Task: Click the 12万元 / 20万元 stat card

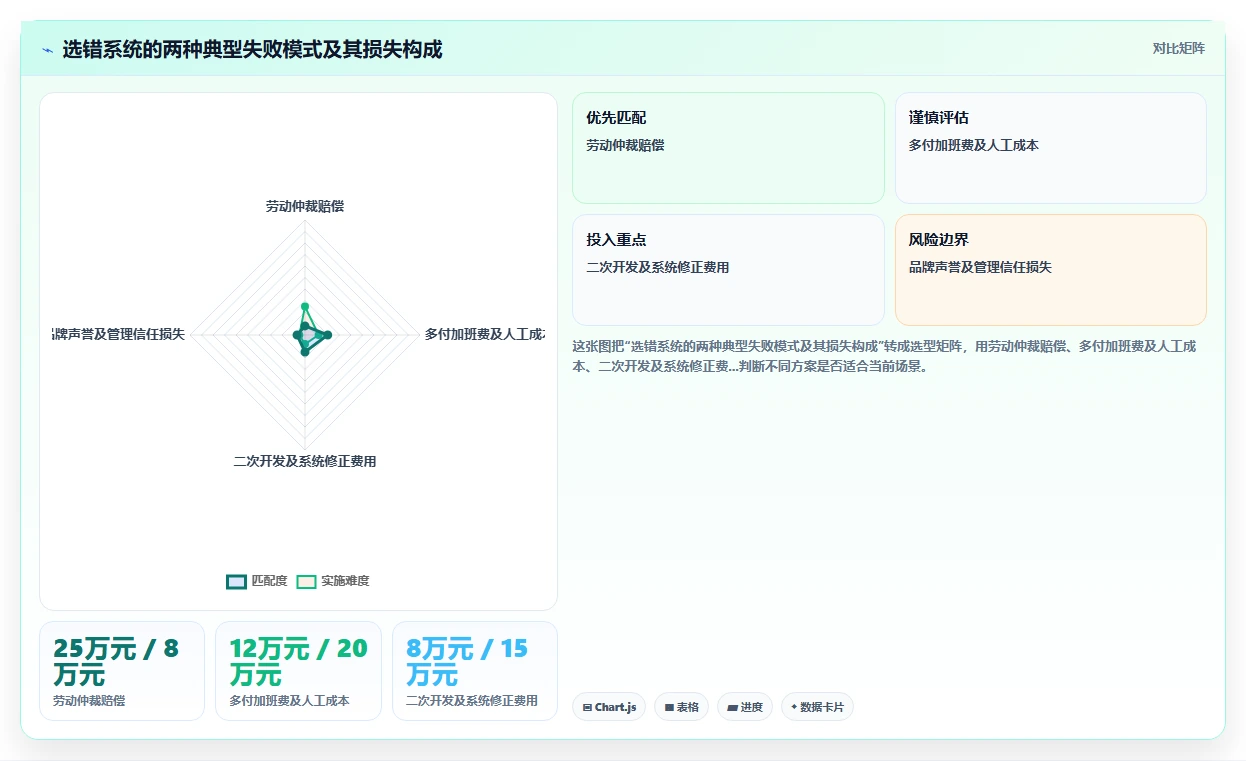Action: tap(298, 671)
